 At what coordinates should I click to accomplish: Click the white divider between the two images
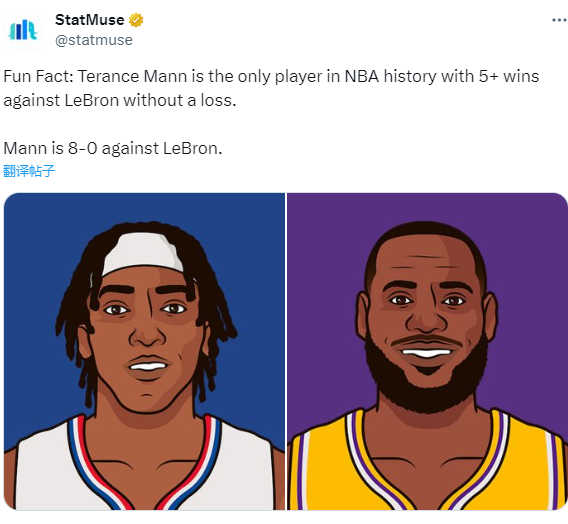(286, 351)
